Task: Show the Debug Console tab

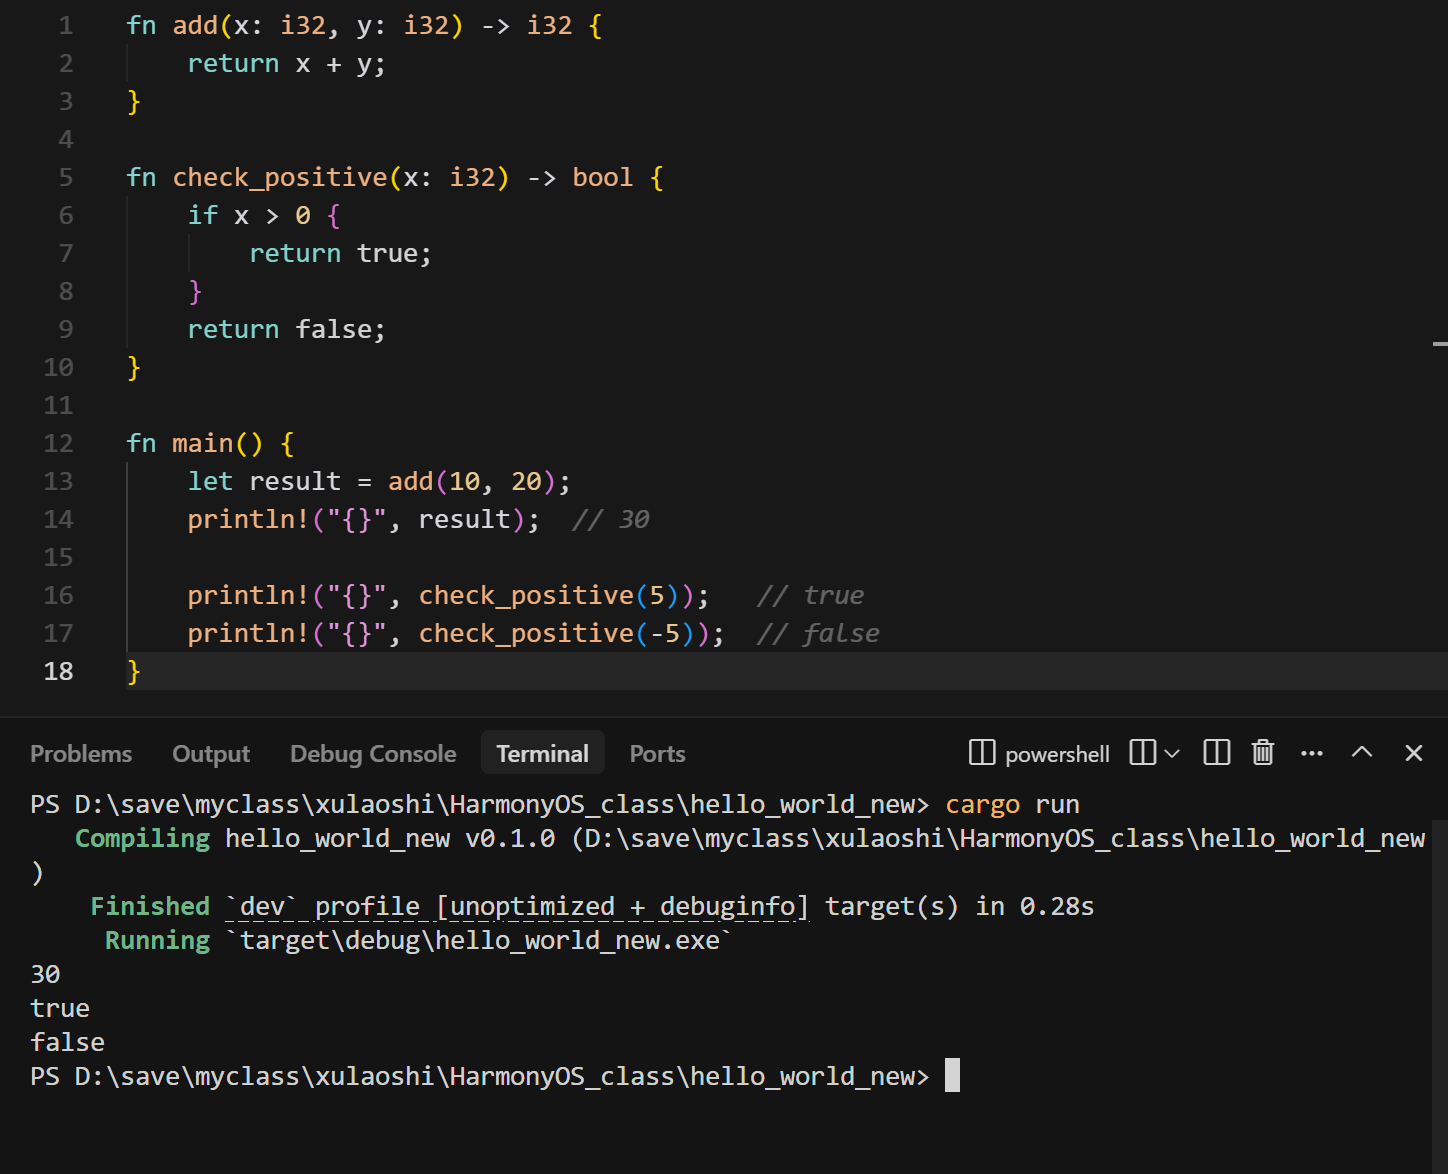Action: pyautogui.click(x=373, y=754)
